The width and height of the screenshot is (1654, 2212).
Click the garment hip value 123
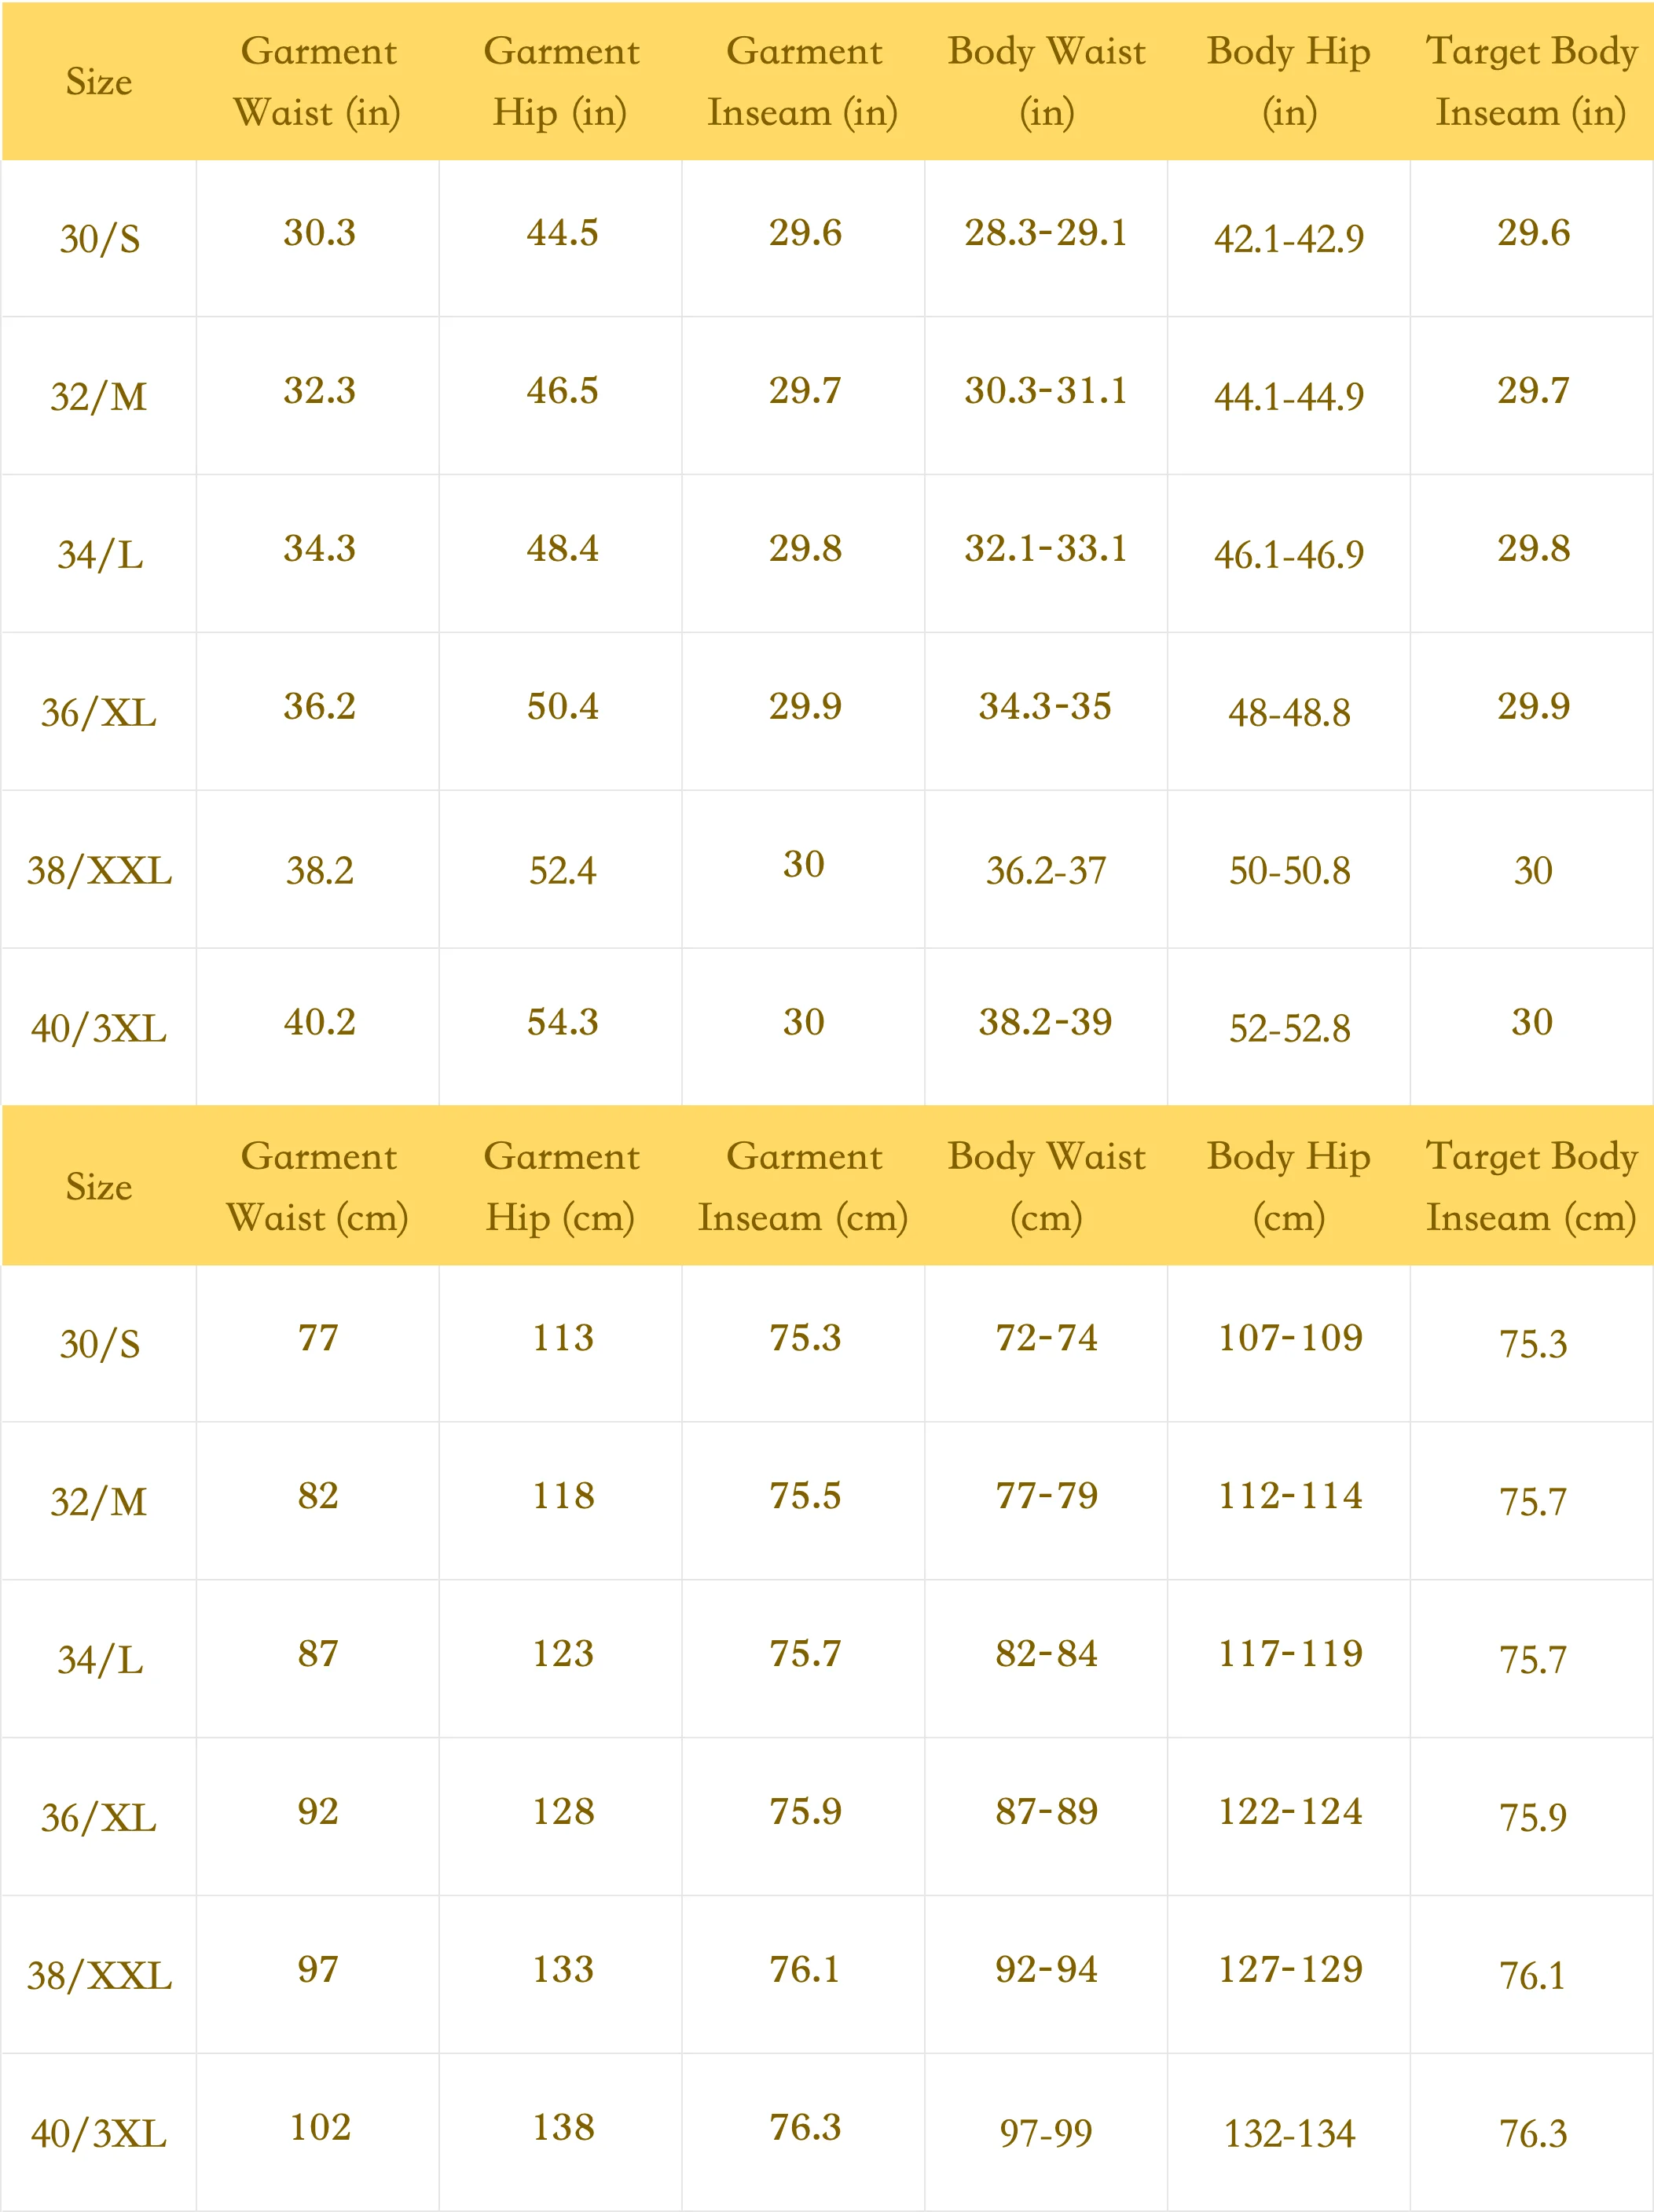coord(562,1654)
